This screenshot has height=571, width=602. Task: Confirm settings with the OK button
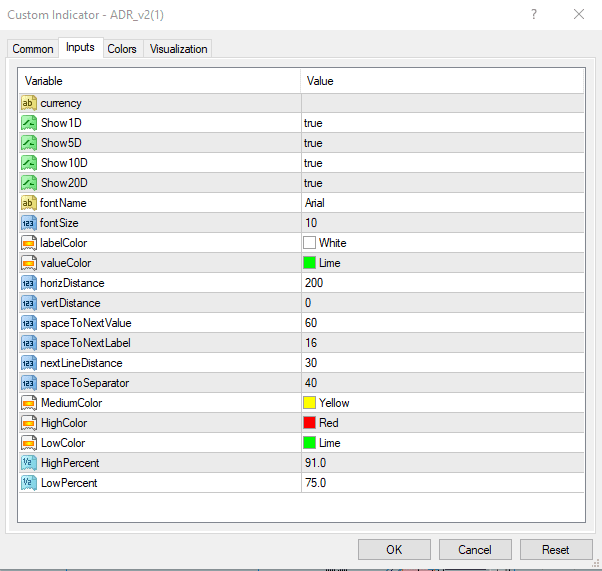pyautogui.click(x=394, y=549)
